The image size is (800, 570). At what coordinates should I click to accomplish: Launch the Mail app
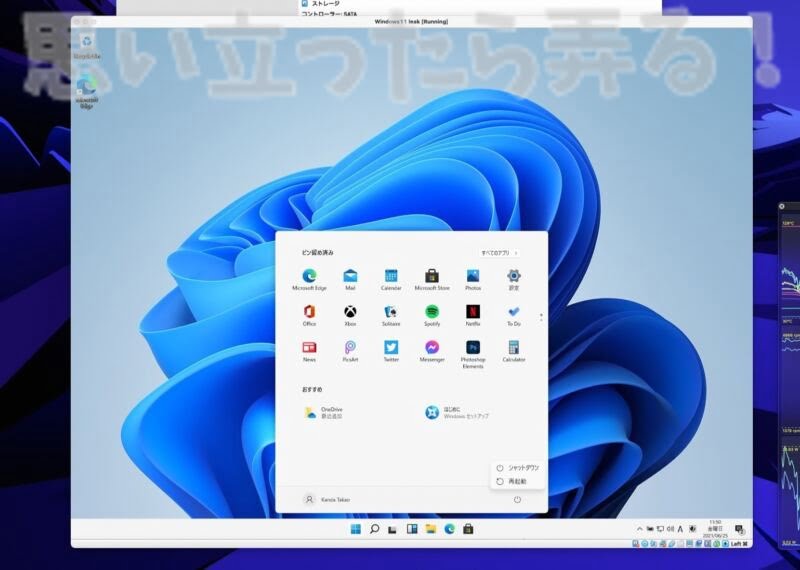tap(350, 280)
